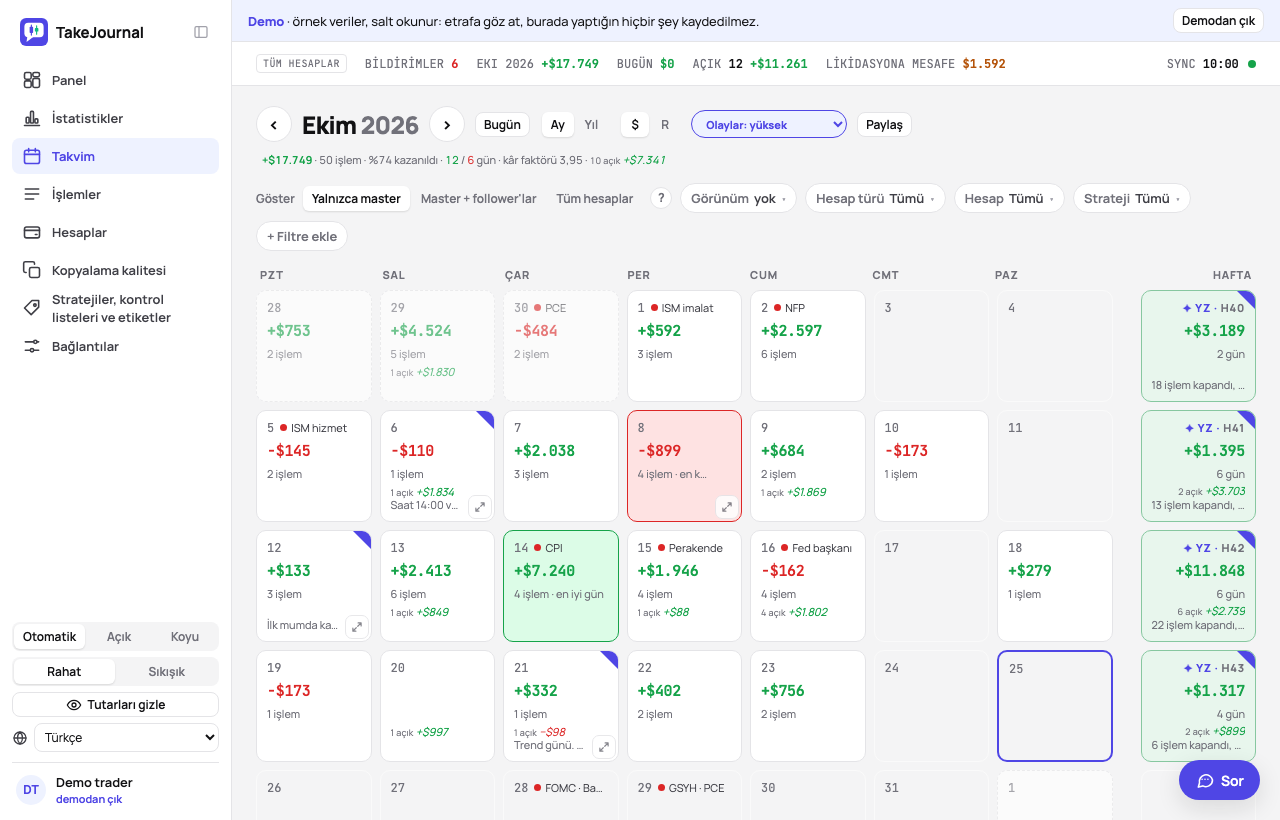The height and width of the screenshot is (820, 1280).
Task: Open the help question-mark next to Tüm hesaplar
Action: click(660, 198)
